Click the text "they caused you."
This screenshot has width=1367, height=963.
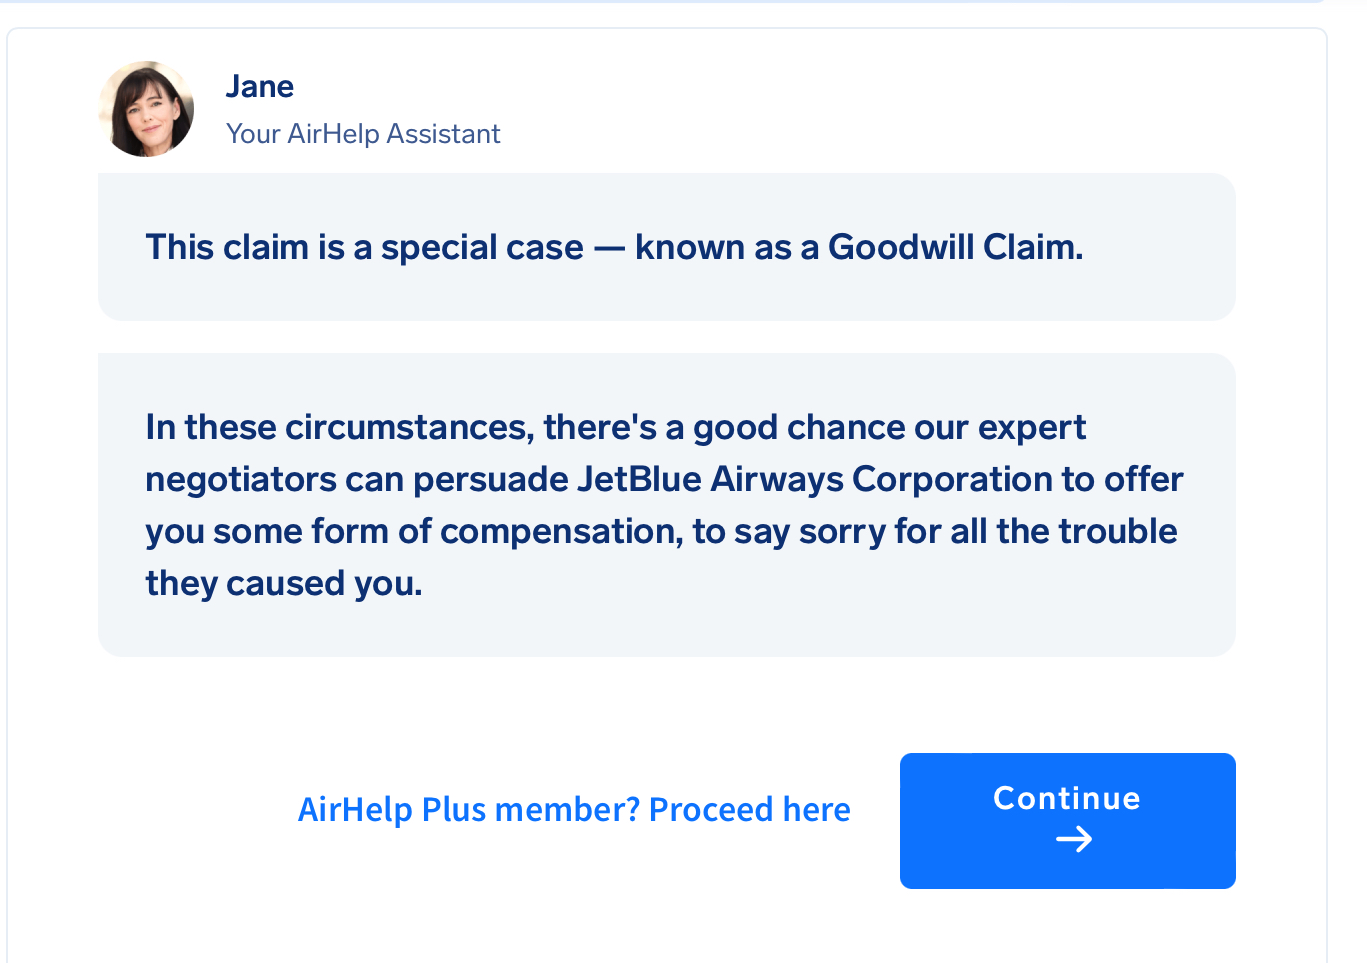(284, 583)
